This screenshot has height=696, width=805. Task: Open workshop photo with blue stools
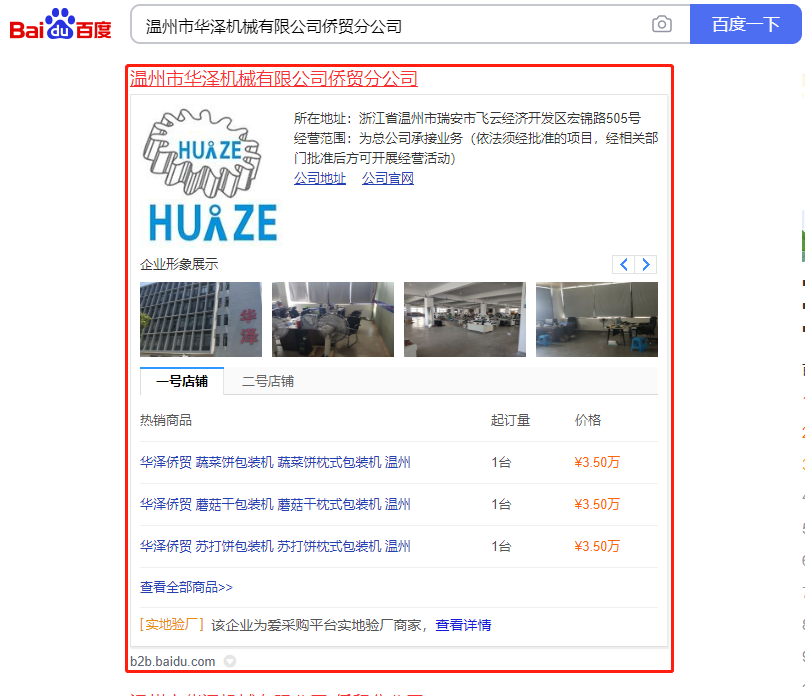coord(597,319)
